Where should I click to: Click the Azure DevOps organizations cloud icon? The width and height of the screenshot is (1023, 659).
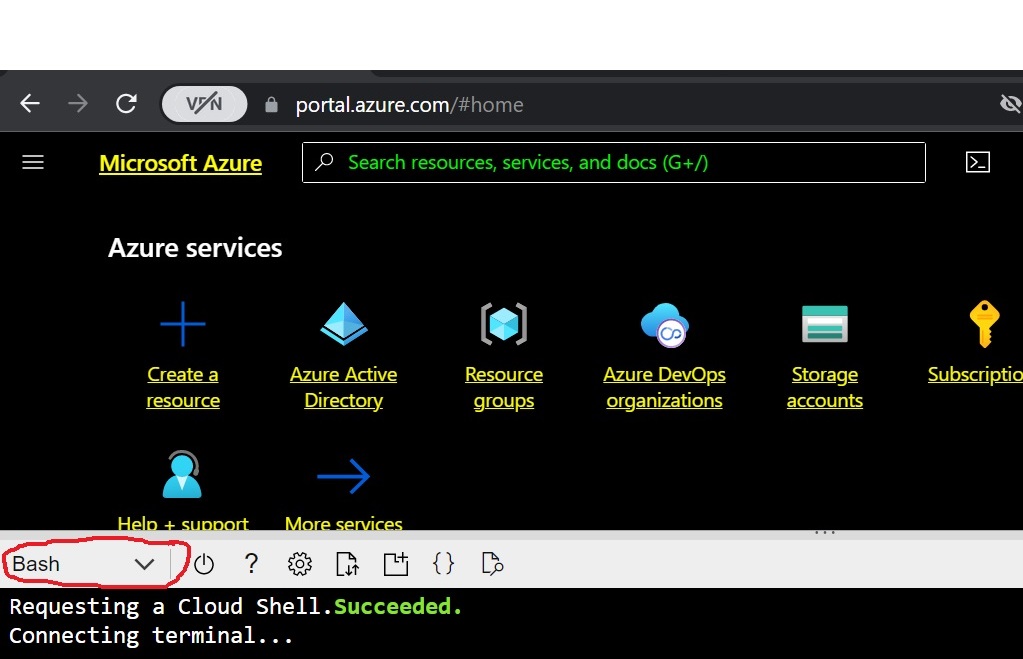coord(664,324)
